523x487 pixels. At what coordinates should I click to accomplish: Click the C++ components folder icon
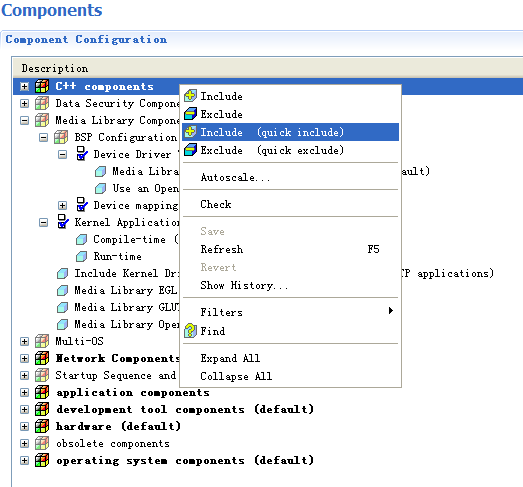pos(42,86)
